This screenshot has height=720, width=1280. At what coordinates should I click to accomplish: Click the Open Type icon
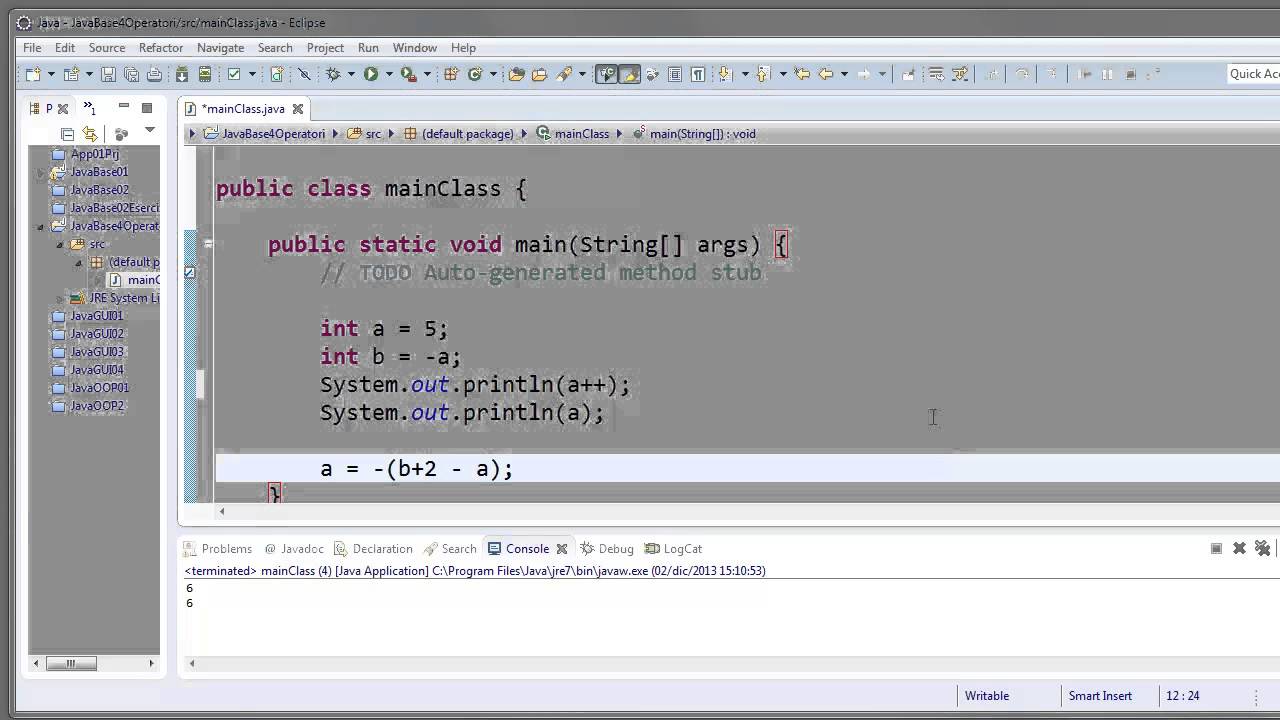[x=516, y=74]
